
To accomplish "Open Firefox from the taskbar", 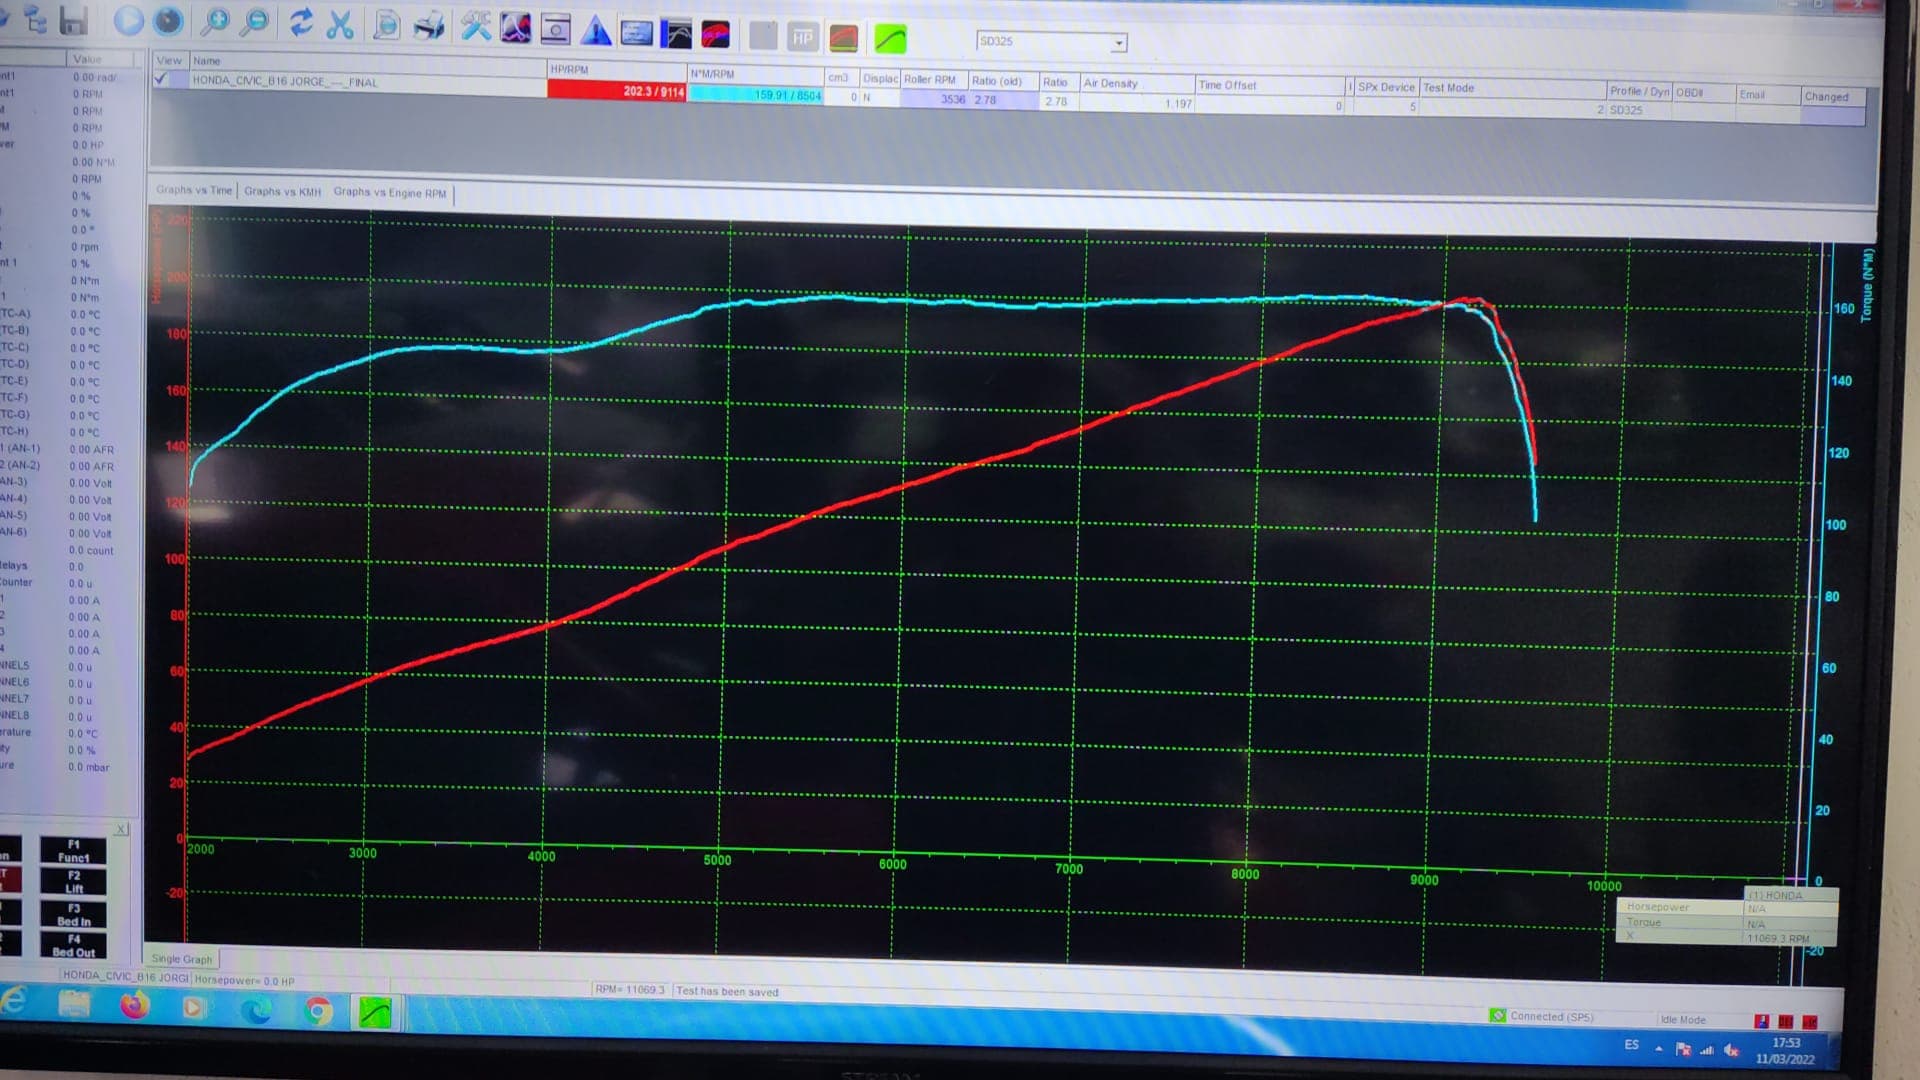I will click(134, 1005).
